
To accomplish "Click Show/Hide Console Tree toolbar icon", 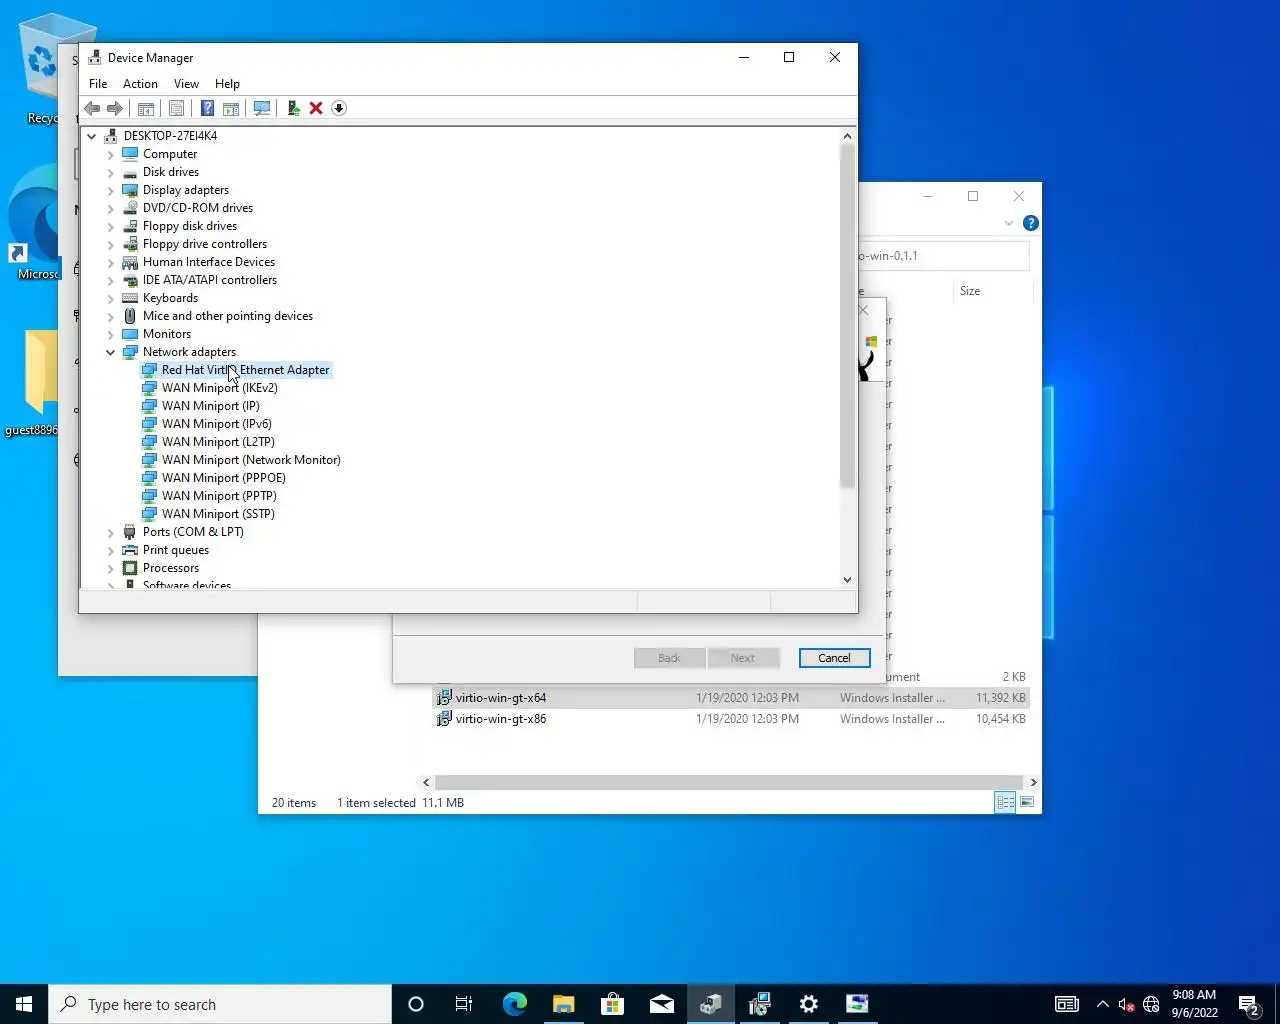I will (x=145, y=108).
